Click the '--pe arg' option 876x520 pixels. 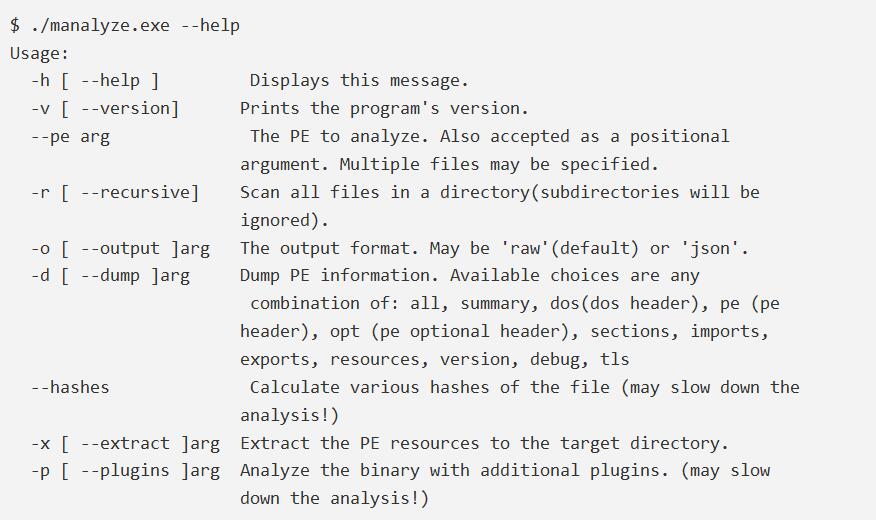click(70, 136)
